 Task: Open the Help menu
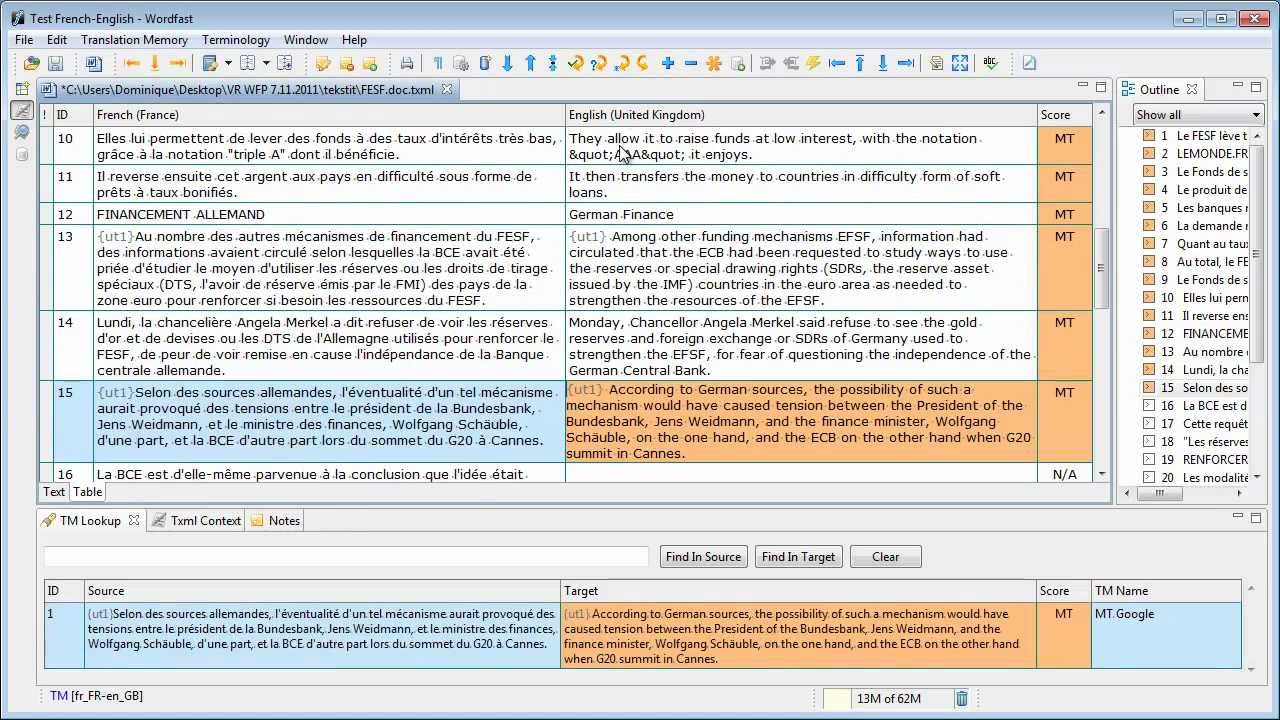(x=354, y=40)
